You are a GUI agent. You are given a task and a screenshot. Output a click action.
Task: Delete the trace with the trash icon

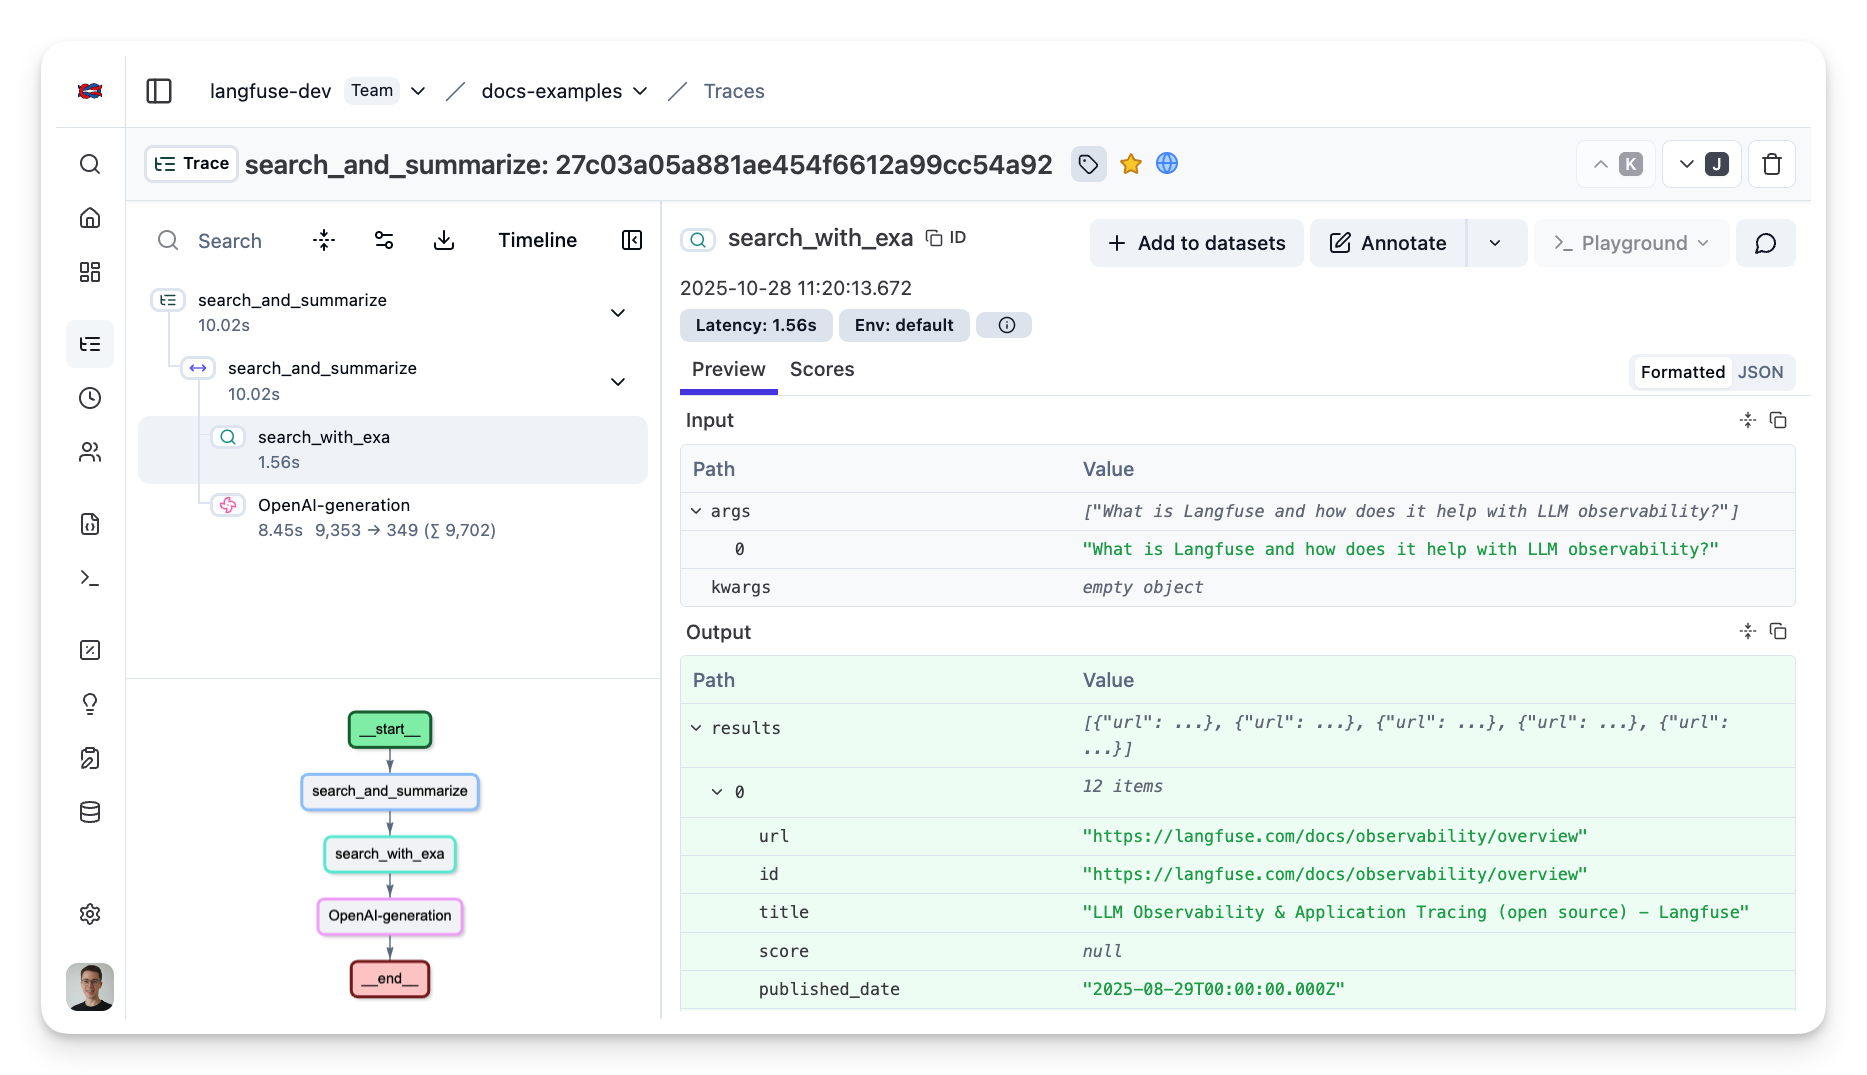point(1771,163)
